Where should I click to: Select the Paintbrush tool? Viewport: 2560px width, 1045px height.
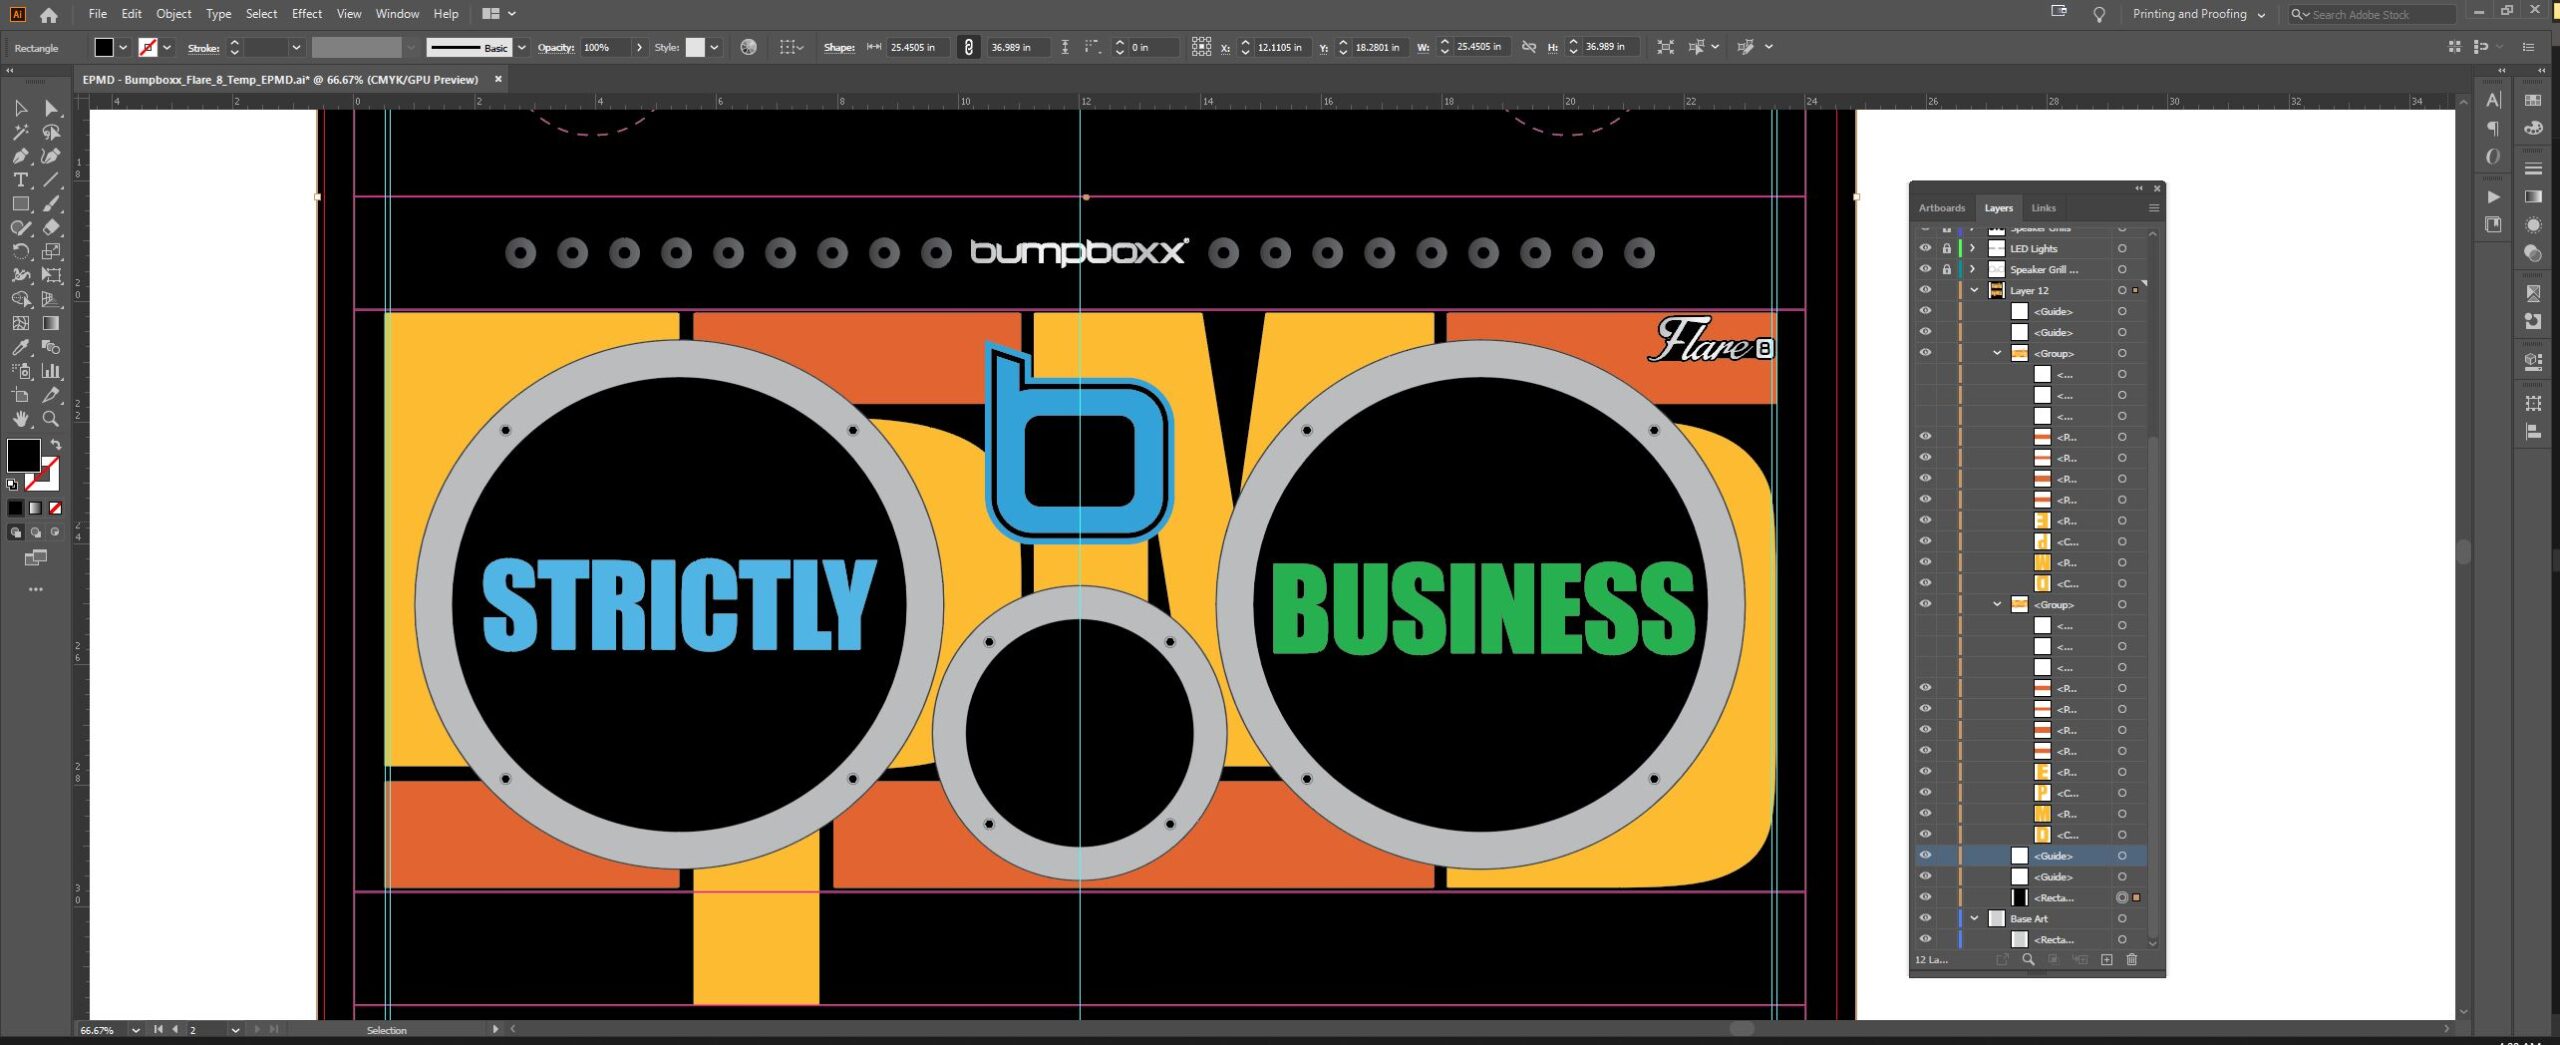tap(51, 204)
